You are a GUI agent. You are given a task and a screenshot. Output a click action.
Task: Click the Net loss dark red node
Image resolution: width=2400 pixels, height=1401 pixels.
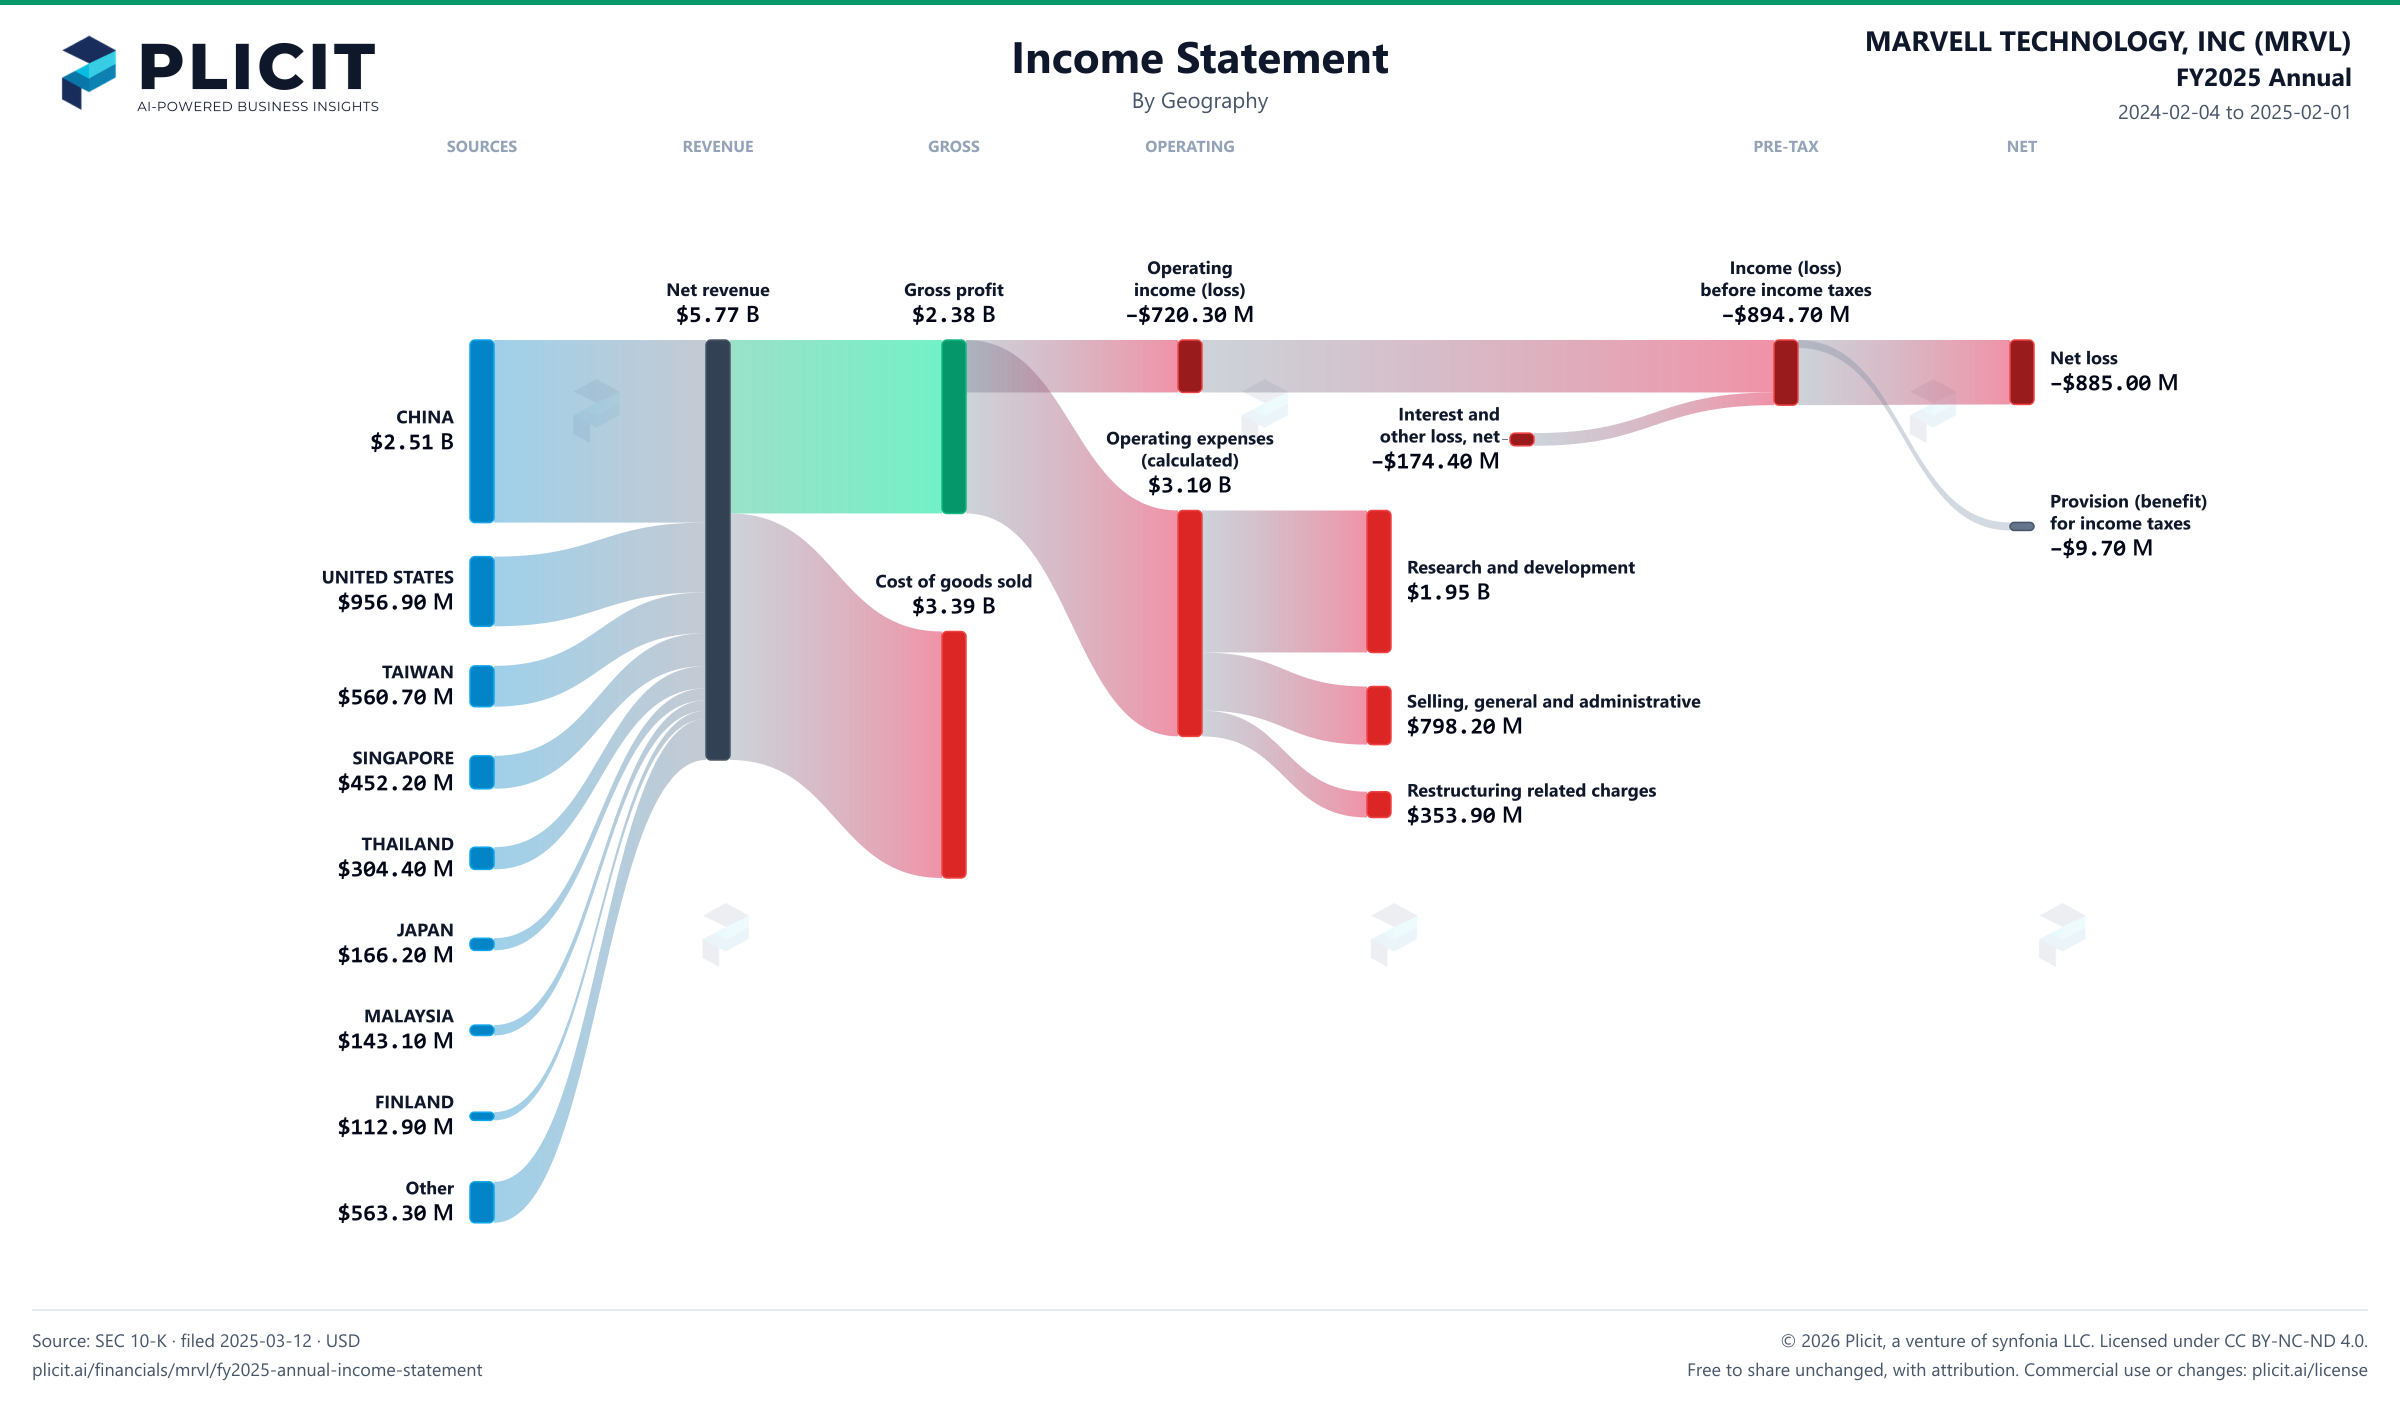[2022, 372]
